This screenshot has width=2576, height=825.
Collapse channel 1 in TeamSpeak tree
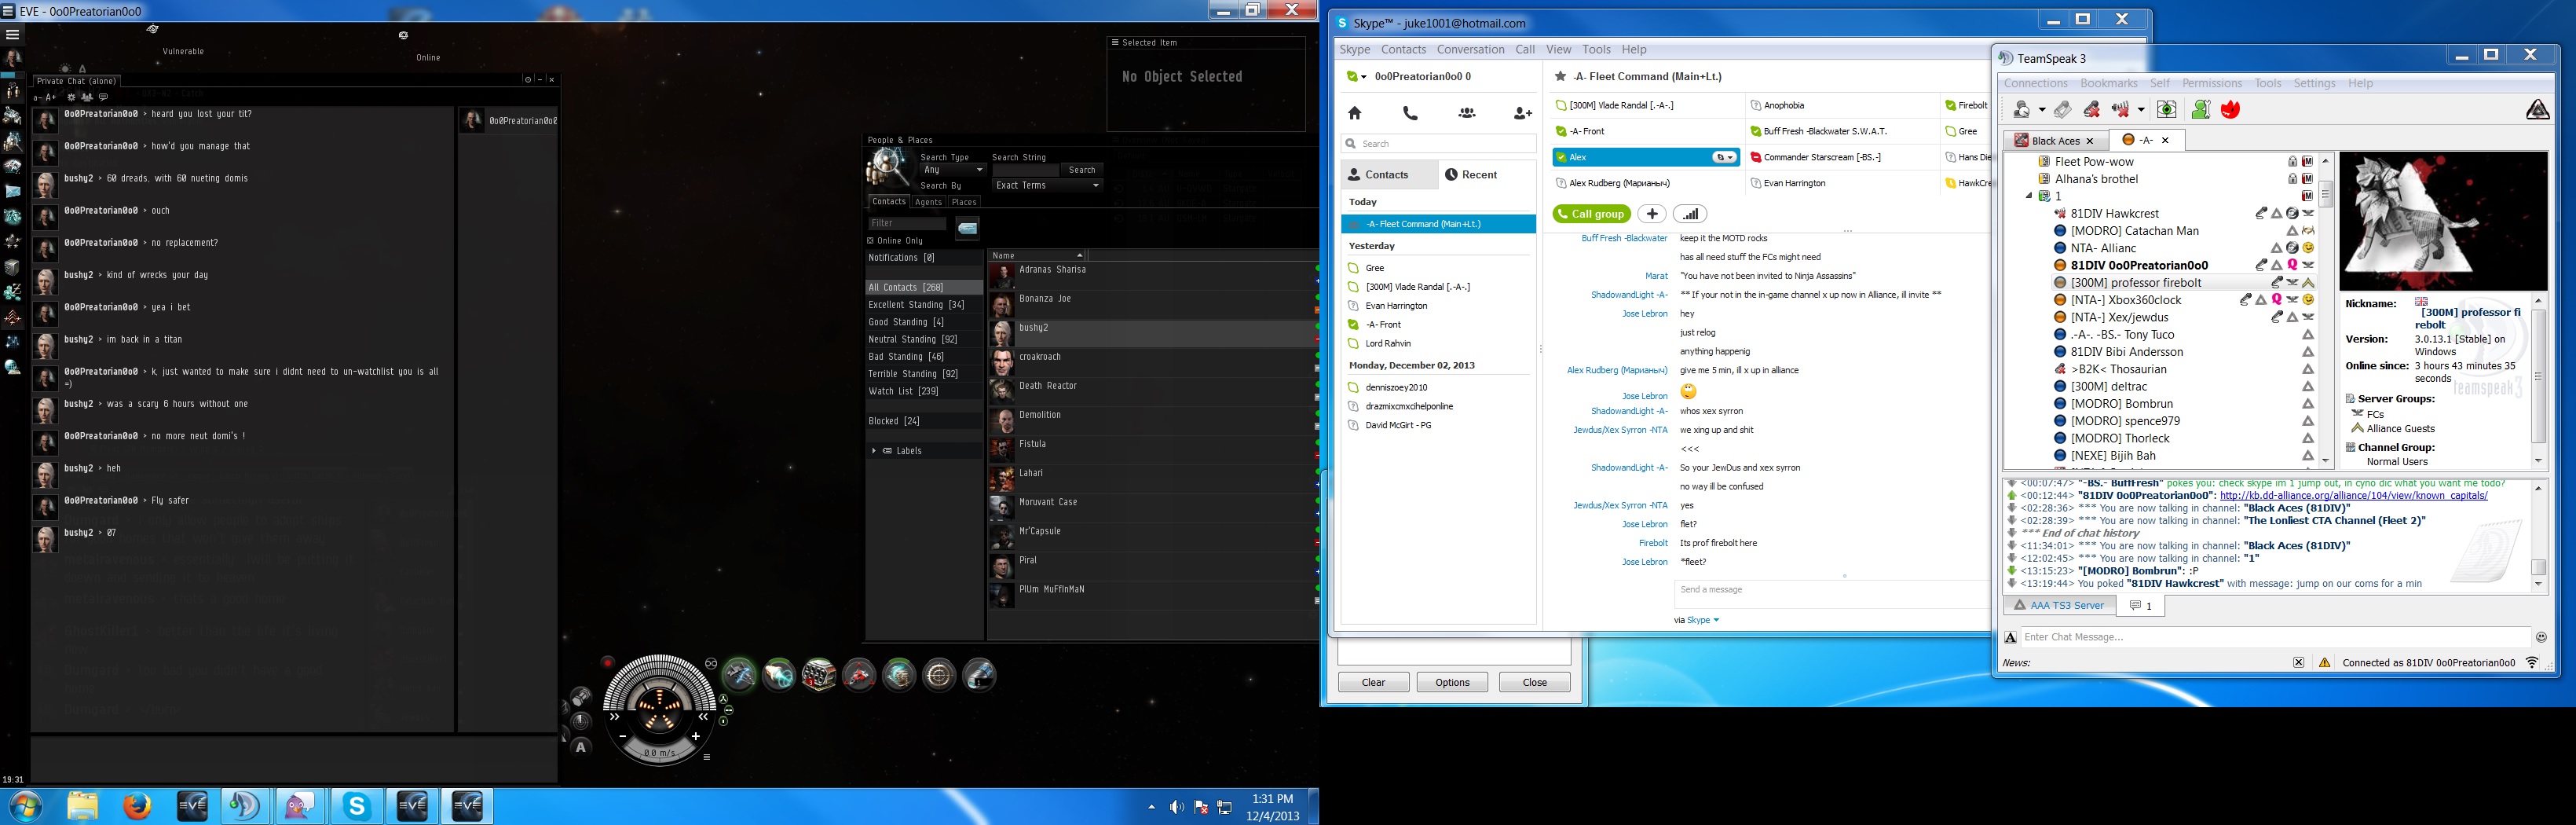click(2029, 196)
